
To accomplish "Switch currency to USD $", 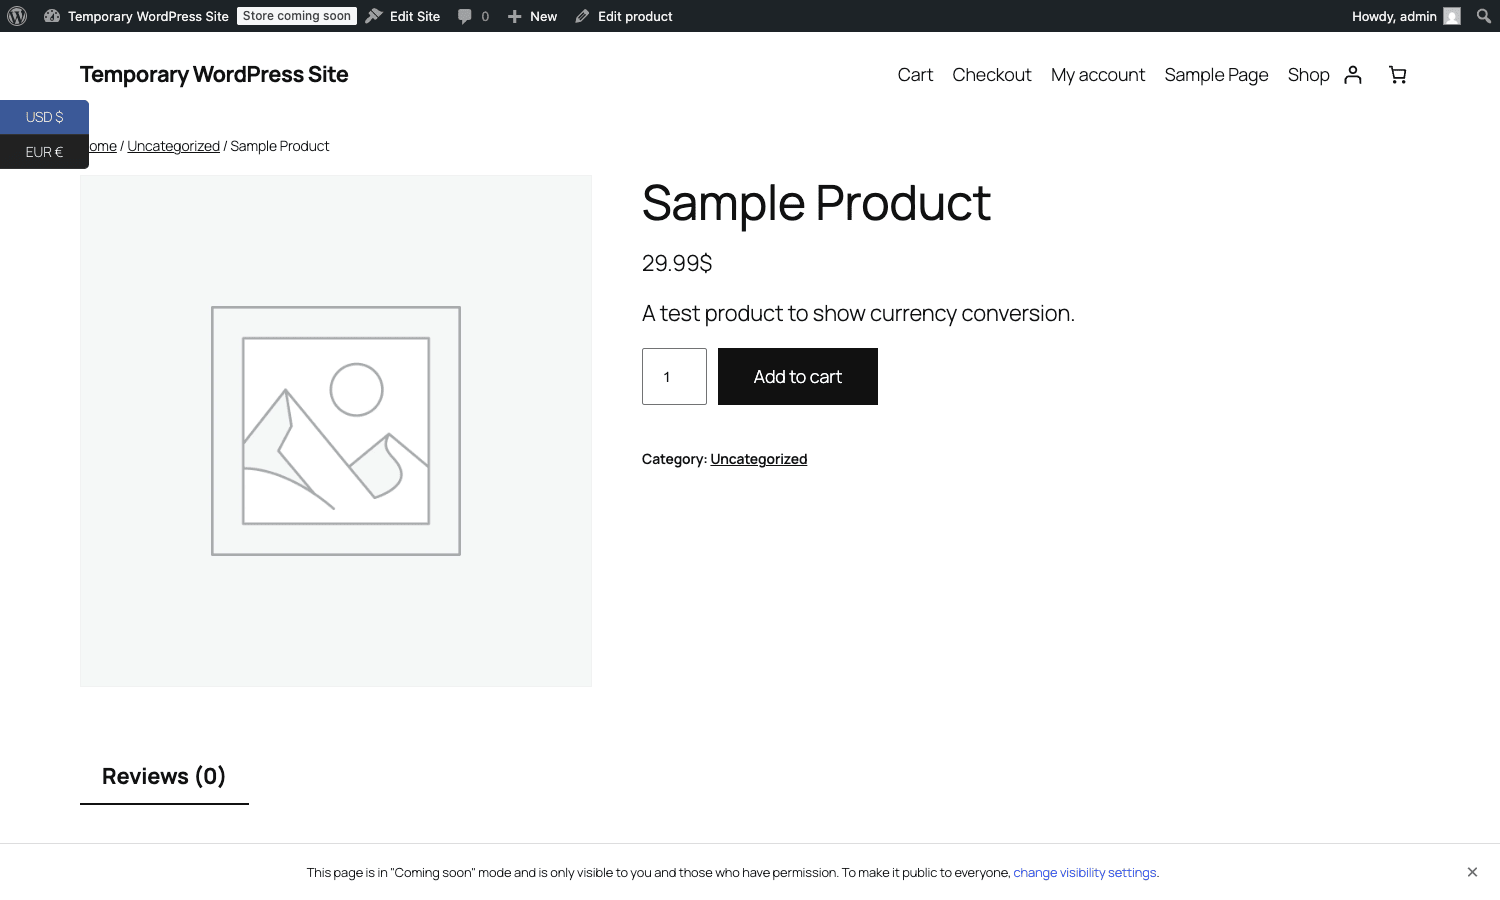I will click(x=44, y=117).
